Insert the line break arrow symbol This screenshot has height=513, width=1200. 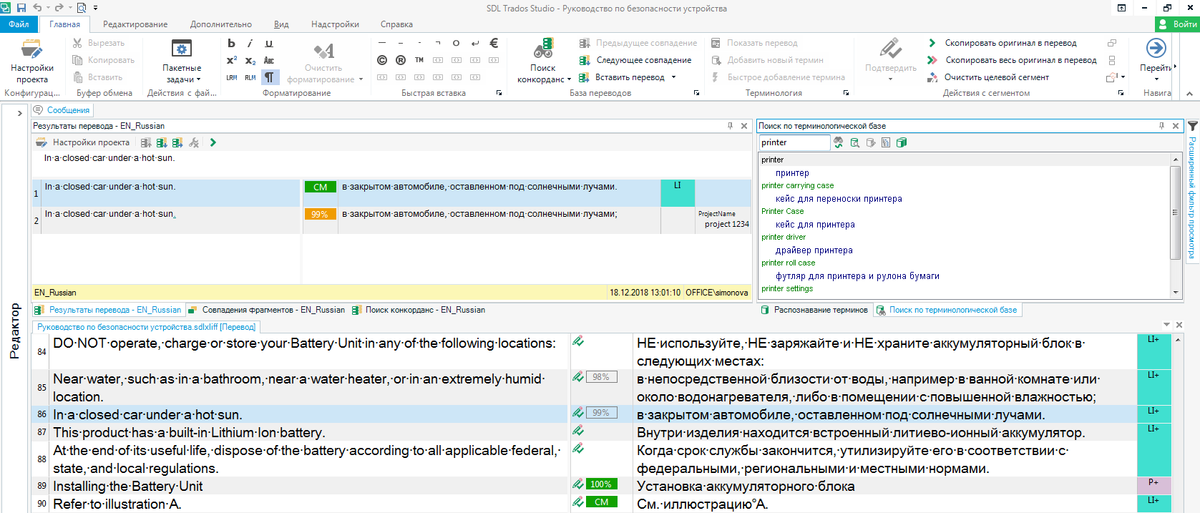point(475,44)
